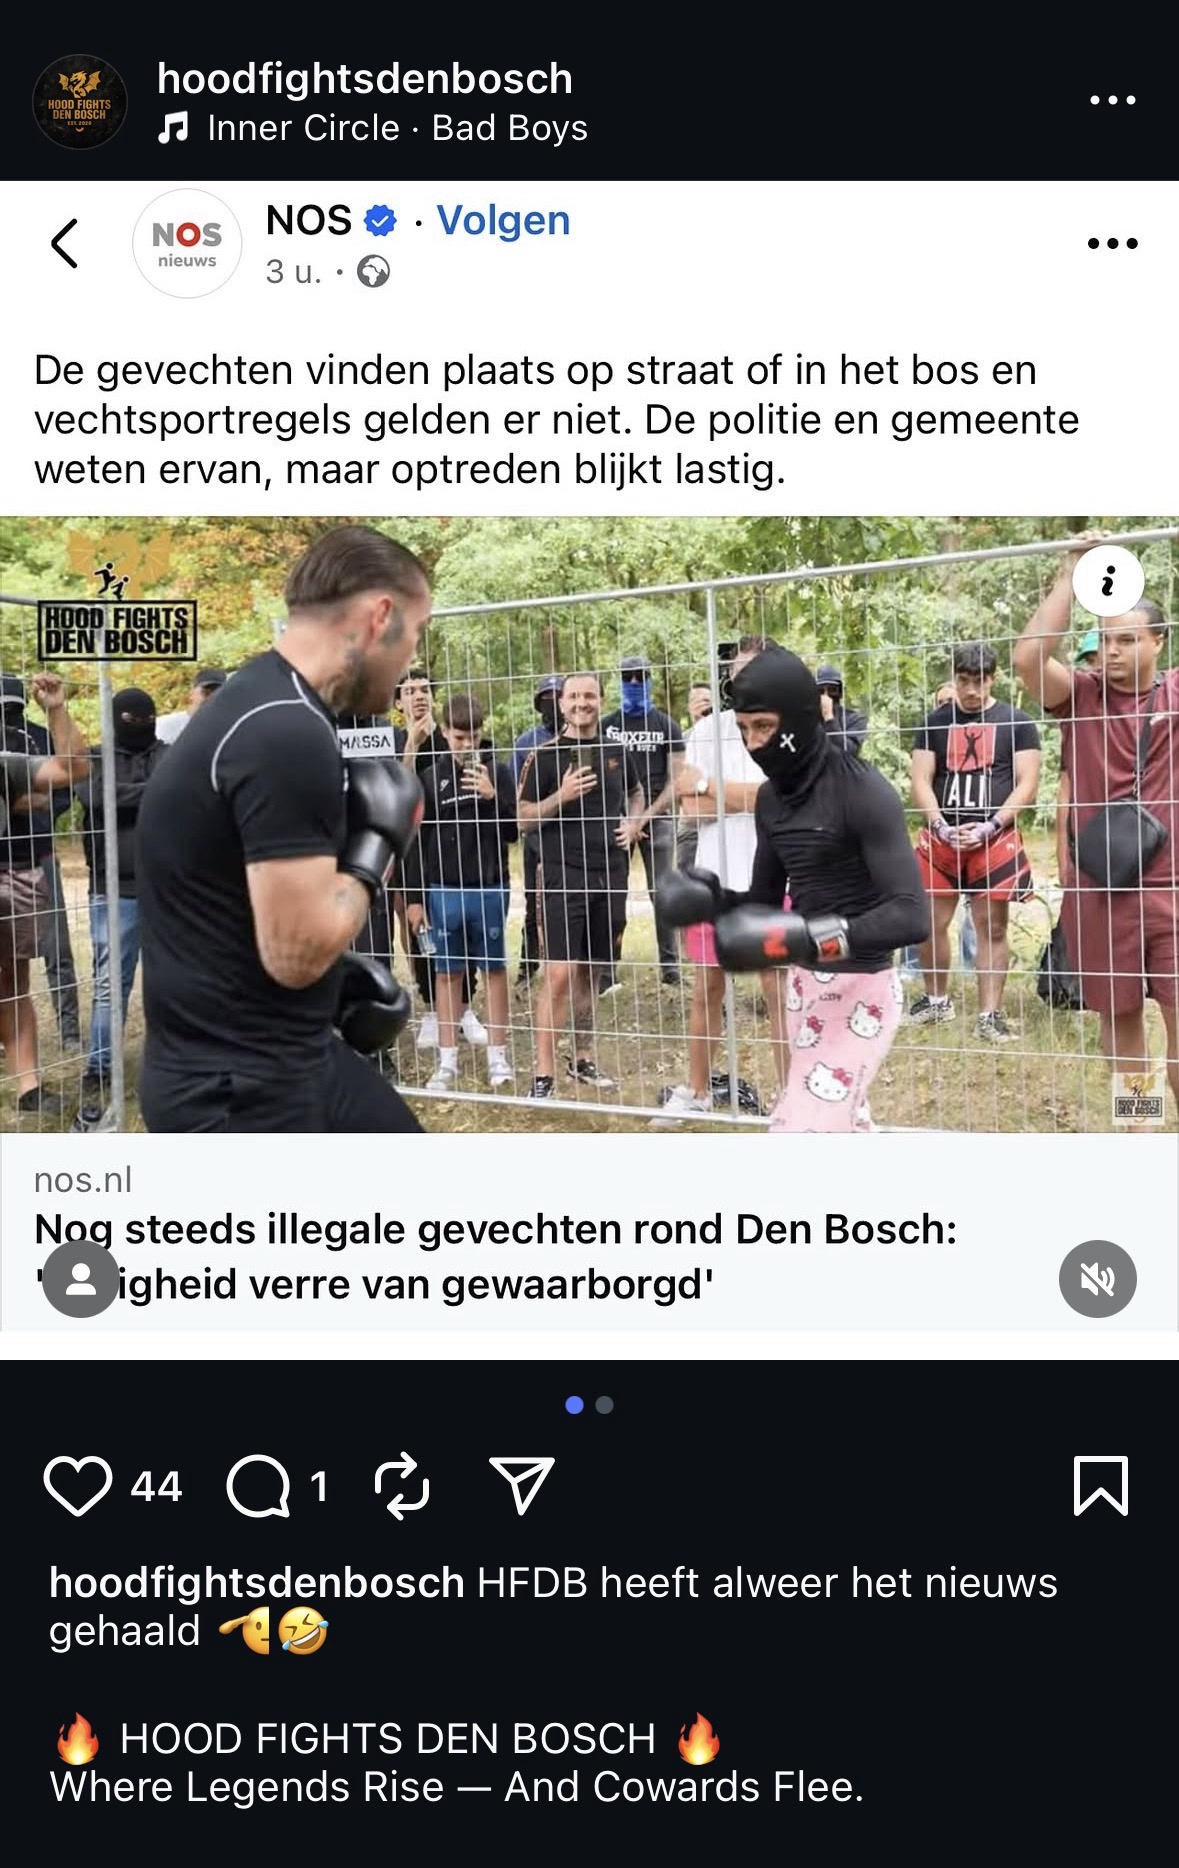This screenshot has height=1868, width=1179.
Task: Show tagged people via the person icon
Action: (81, 1279)
